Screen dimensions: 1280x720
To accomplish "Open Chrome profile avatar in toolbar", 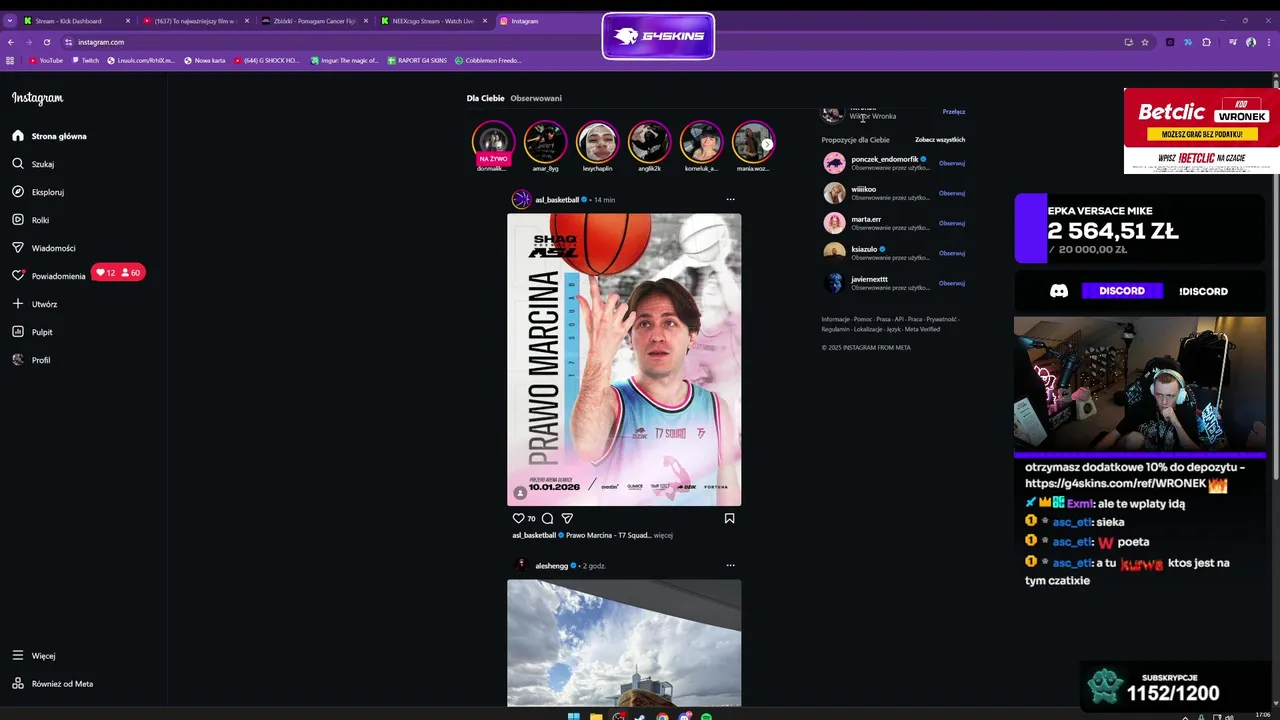I will (x=1251, y=42).
